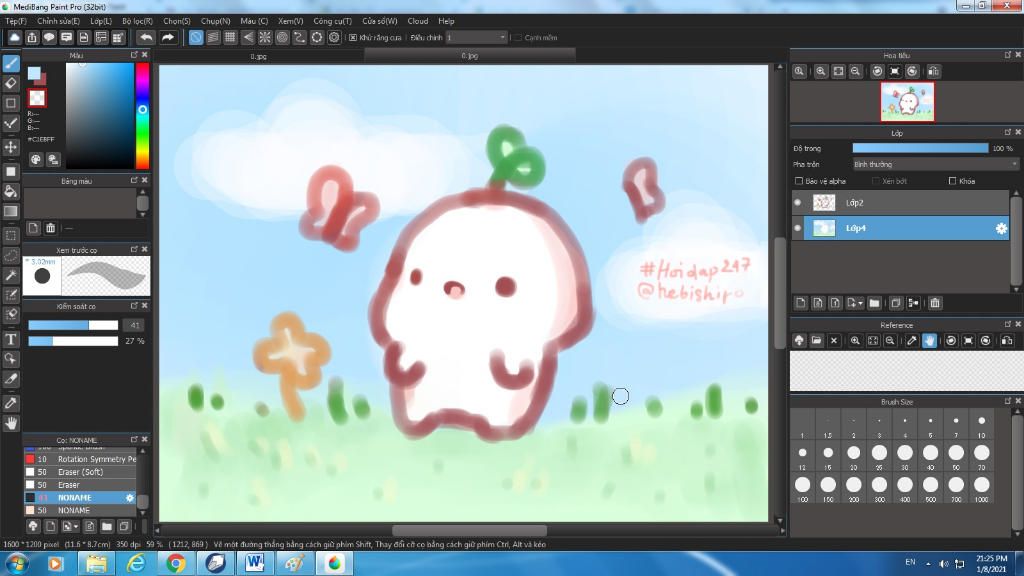The height and width of the screenshot is (576, 1024).
Task: Open the Bộ lọc(R) menu
Action: point(137,21)
